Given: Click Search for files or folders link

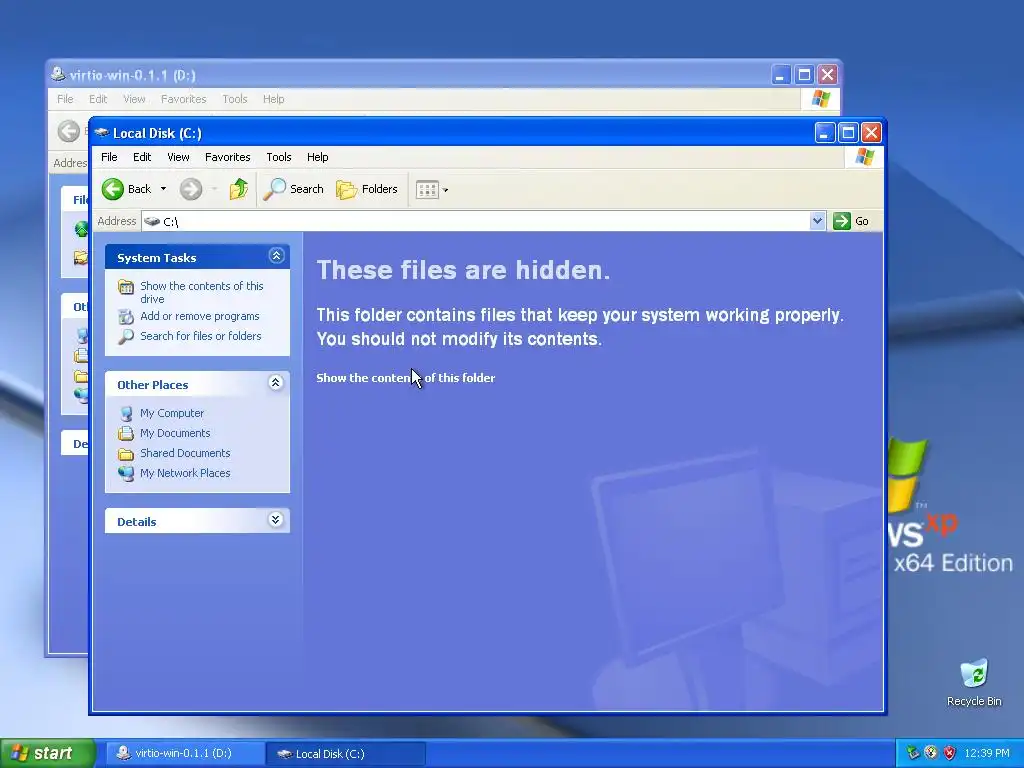Looking at the screenshot, I should 200,336.
